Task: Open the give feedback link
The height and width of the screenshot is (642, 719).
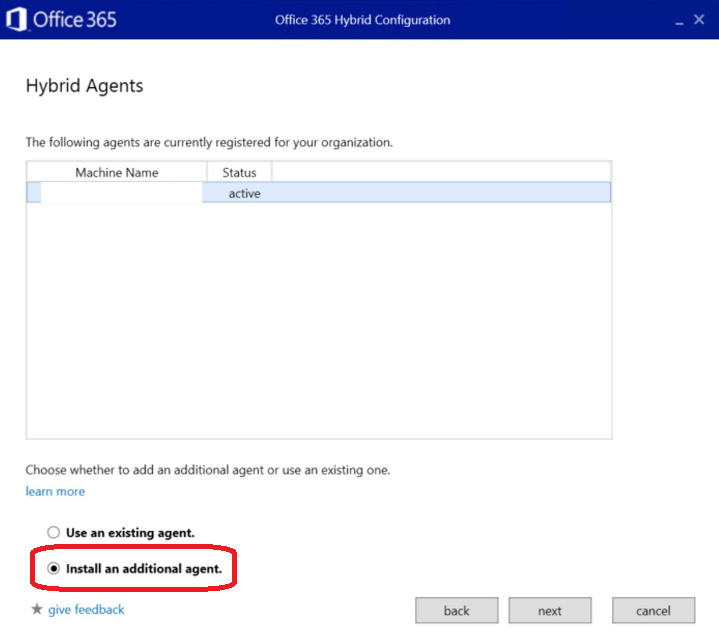Action: coord(86,609)
